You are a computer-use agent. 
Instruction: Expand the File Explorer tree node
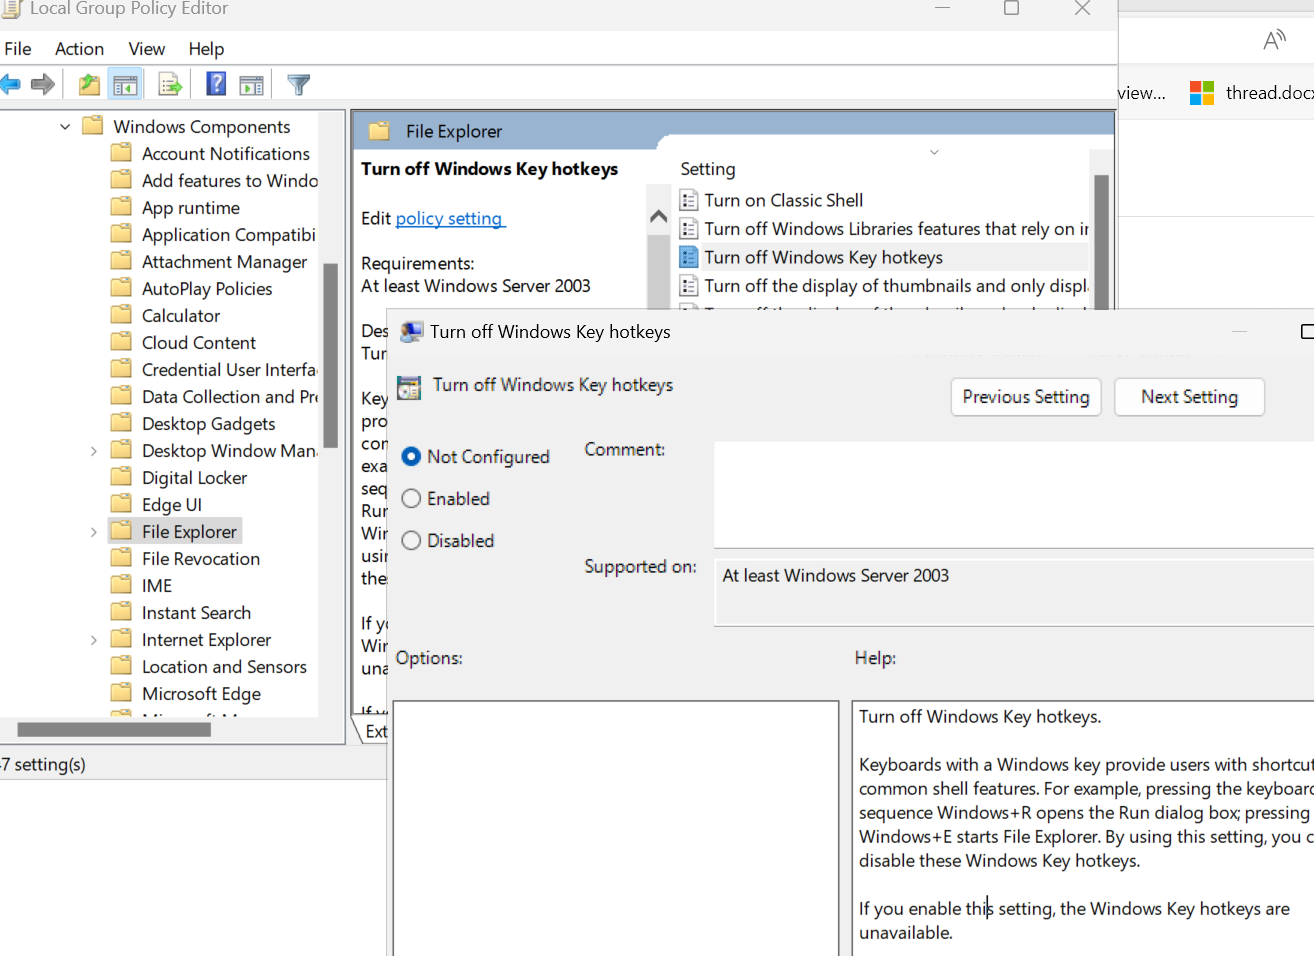(94, 532)
